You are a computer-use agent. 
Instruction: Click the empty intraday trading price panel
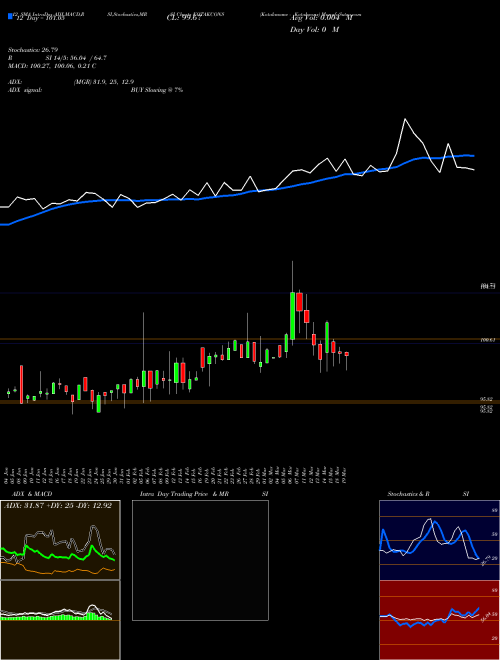(x=200, y=560)
